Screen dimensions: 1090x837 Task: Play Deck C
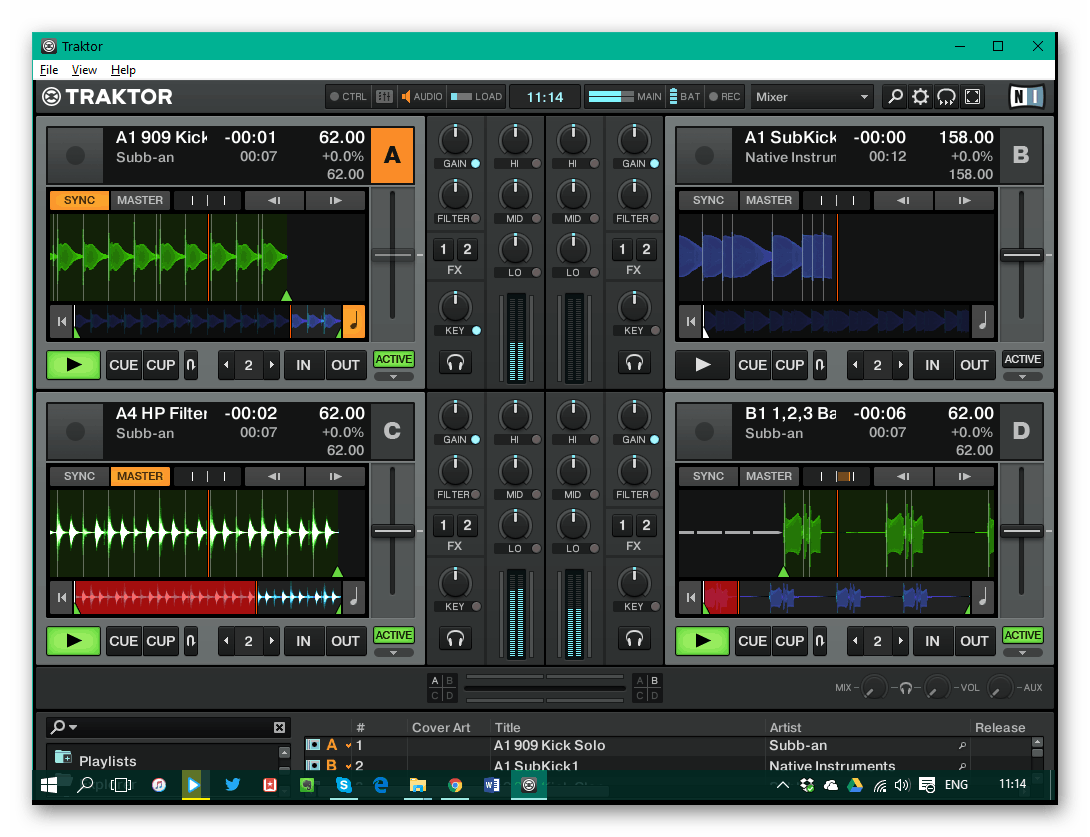(x=74, y=641)
